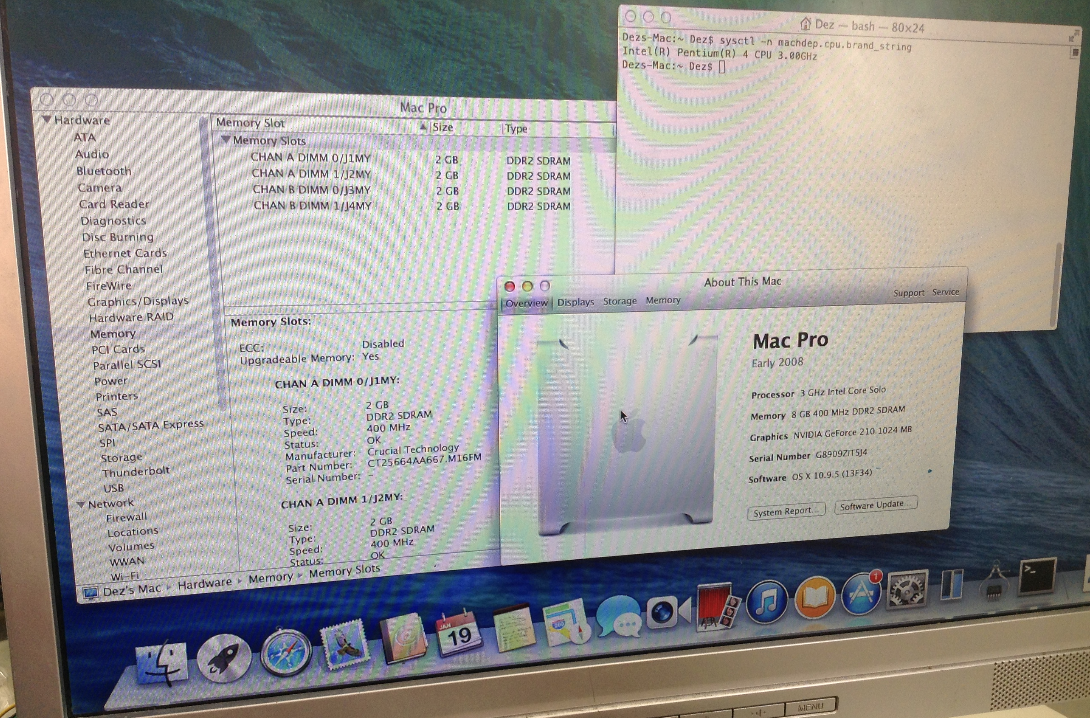
Task: Open Calendar icon showing 19
Action: click(458, 633)
